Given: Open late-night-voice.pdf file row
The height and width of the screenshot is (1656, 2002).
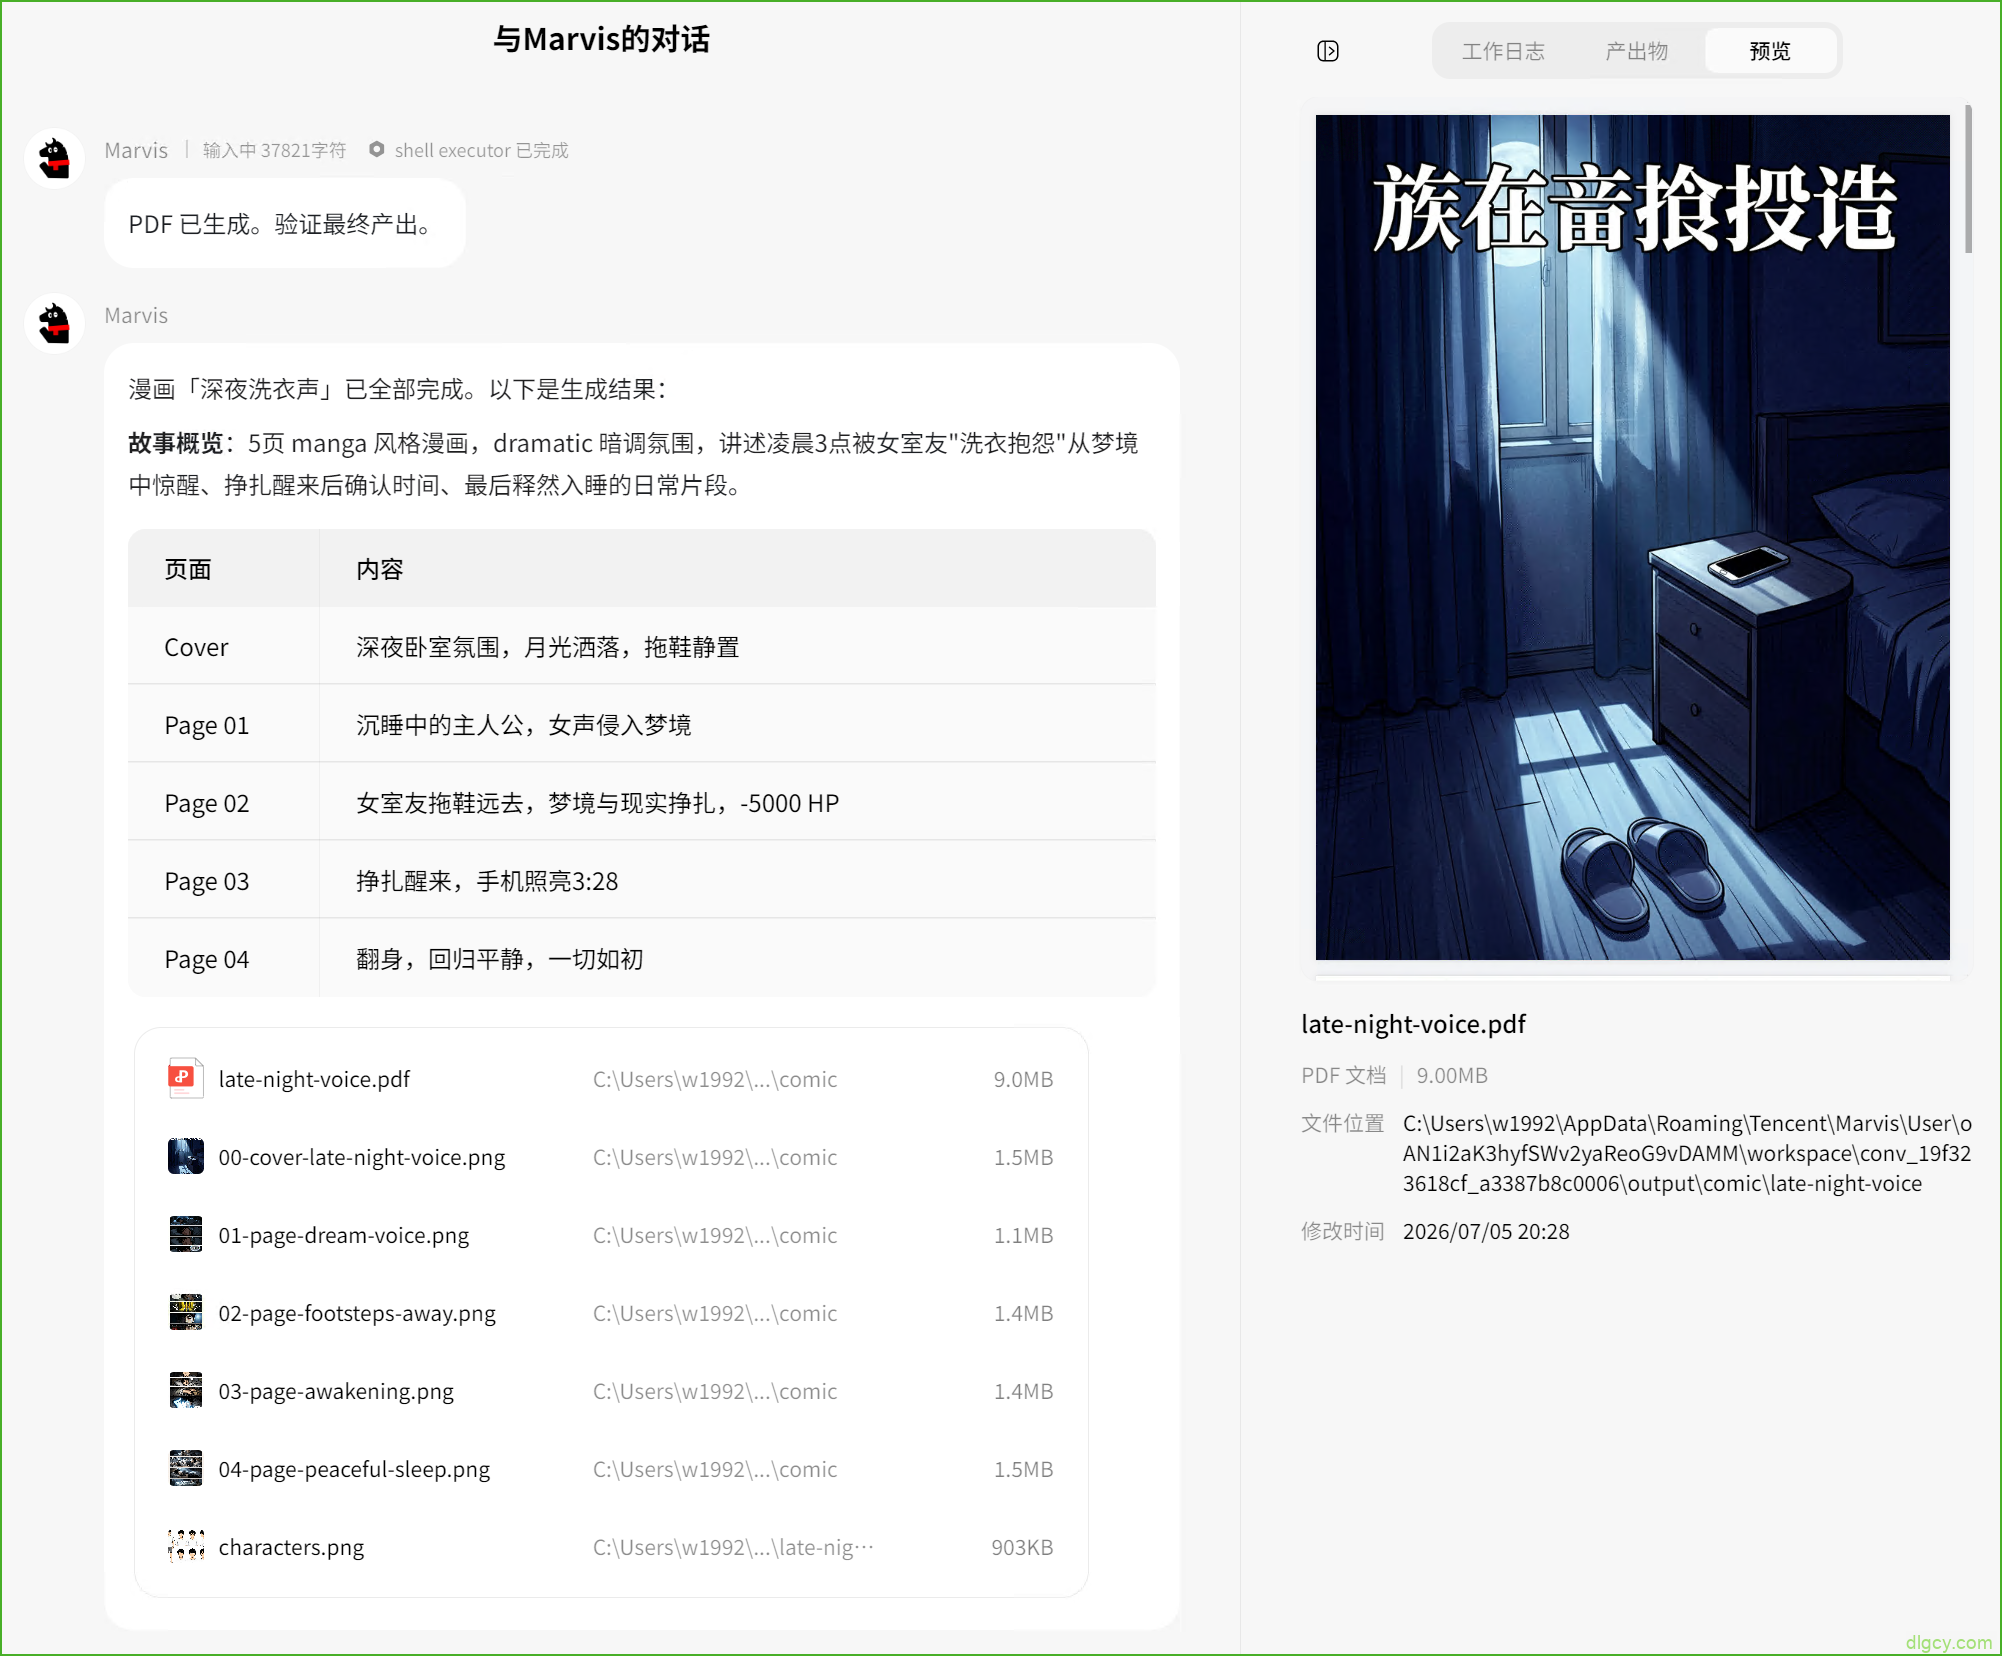Looking at the screenshot, I should tap(611, 1079).
